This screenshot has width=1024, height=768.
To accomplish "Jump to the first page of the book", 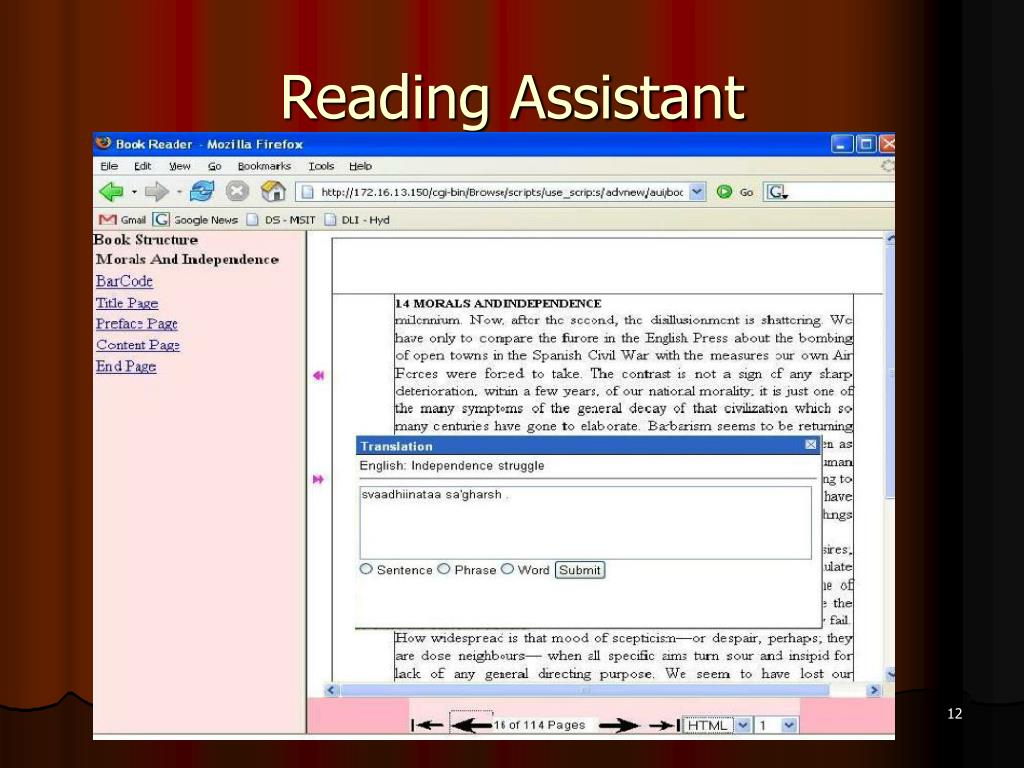I will pyautogui.click(x=427, y=725).
